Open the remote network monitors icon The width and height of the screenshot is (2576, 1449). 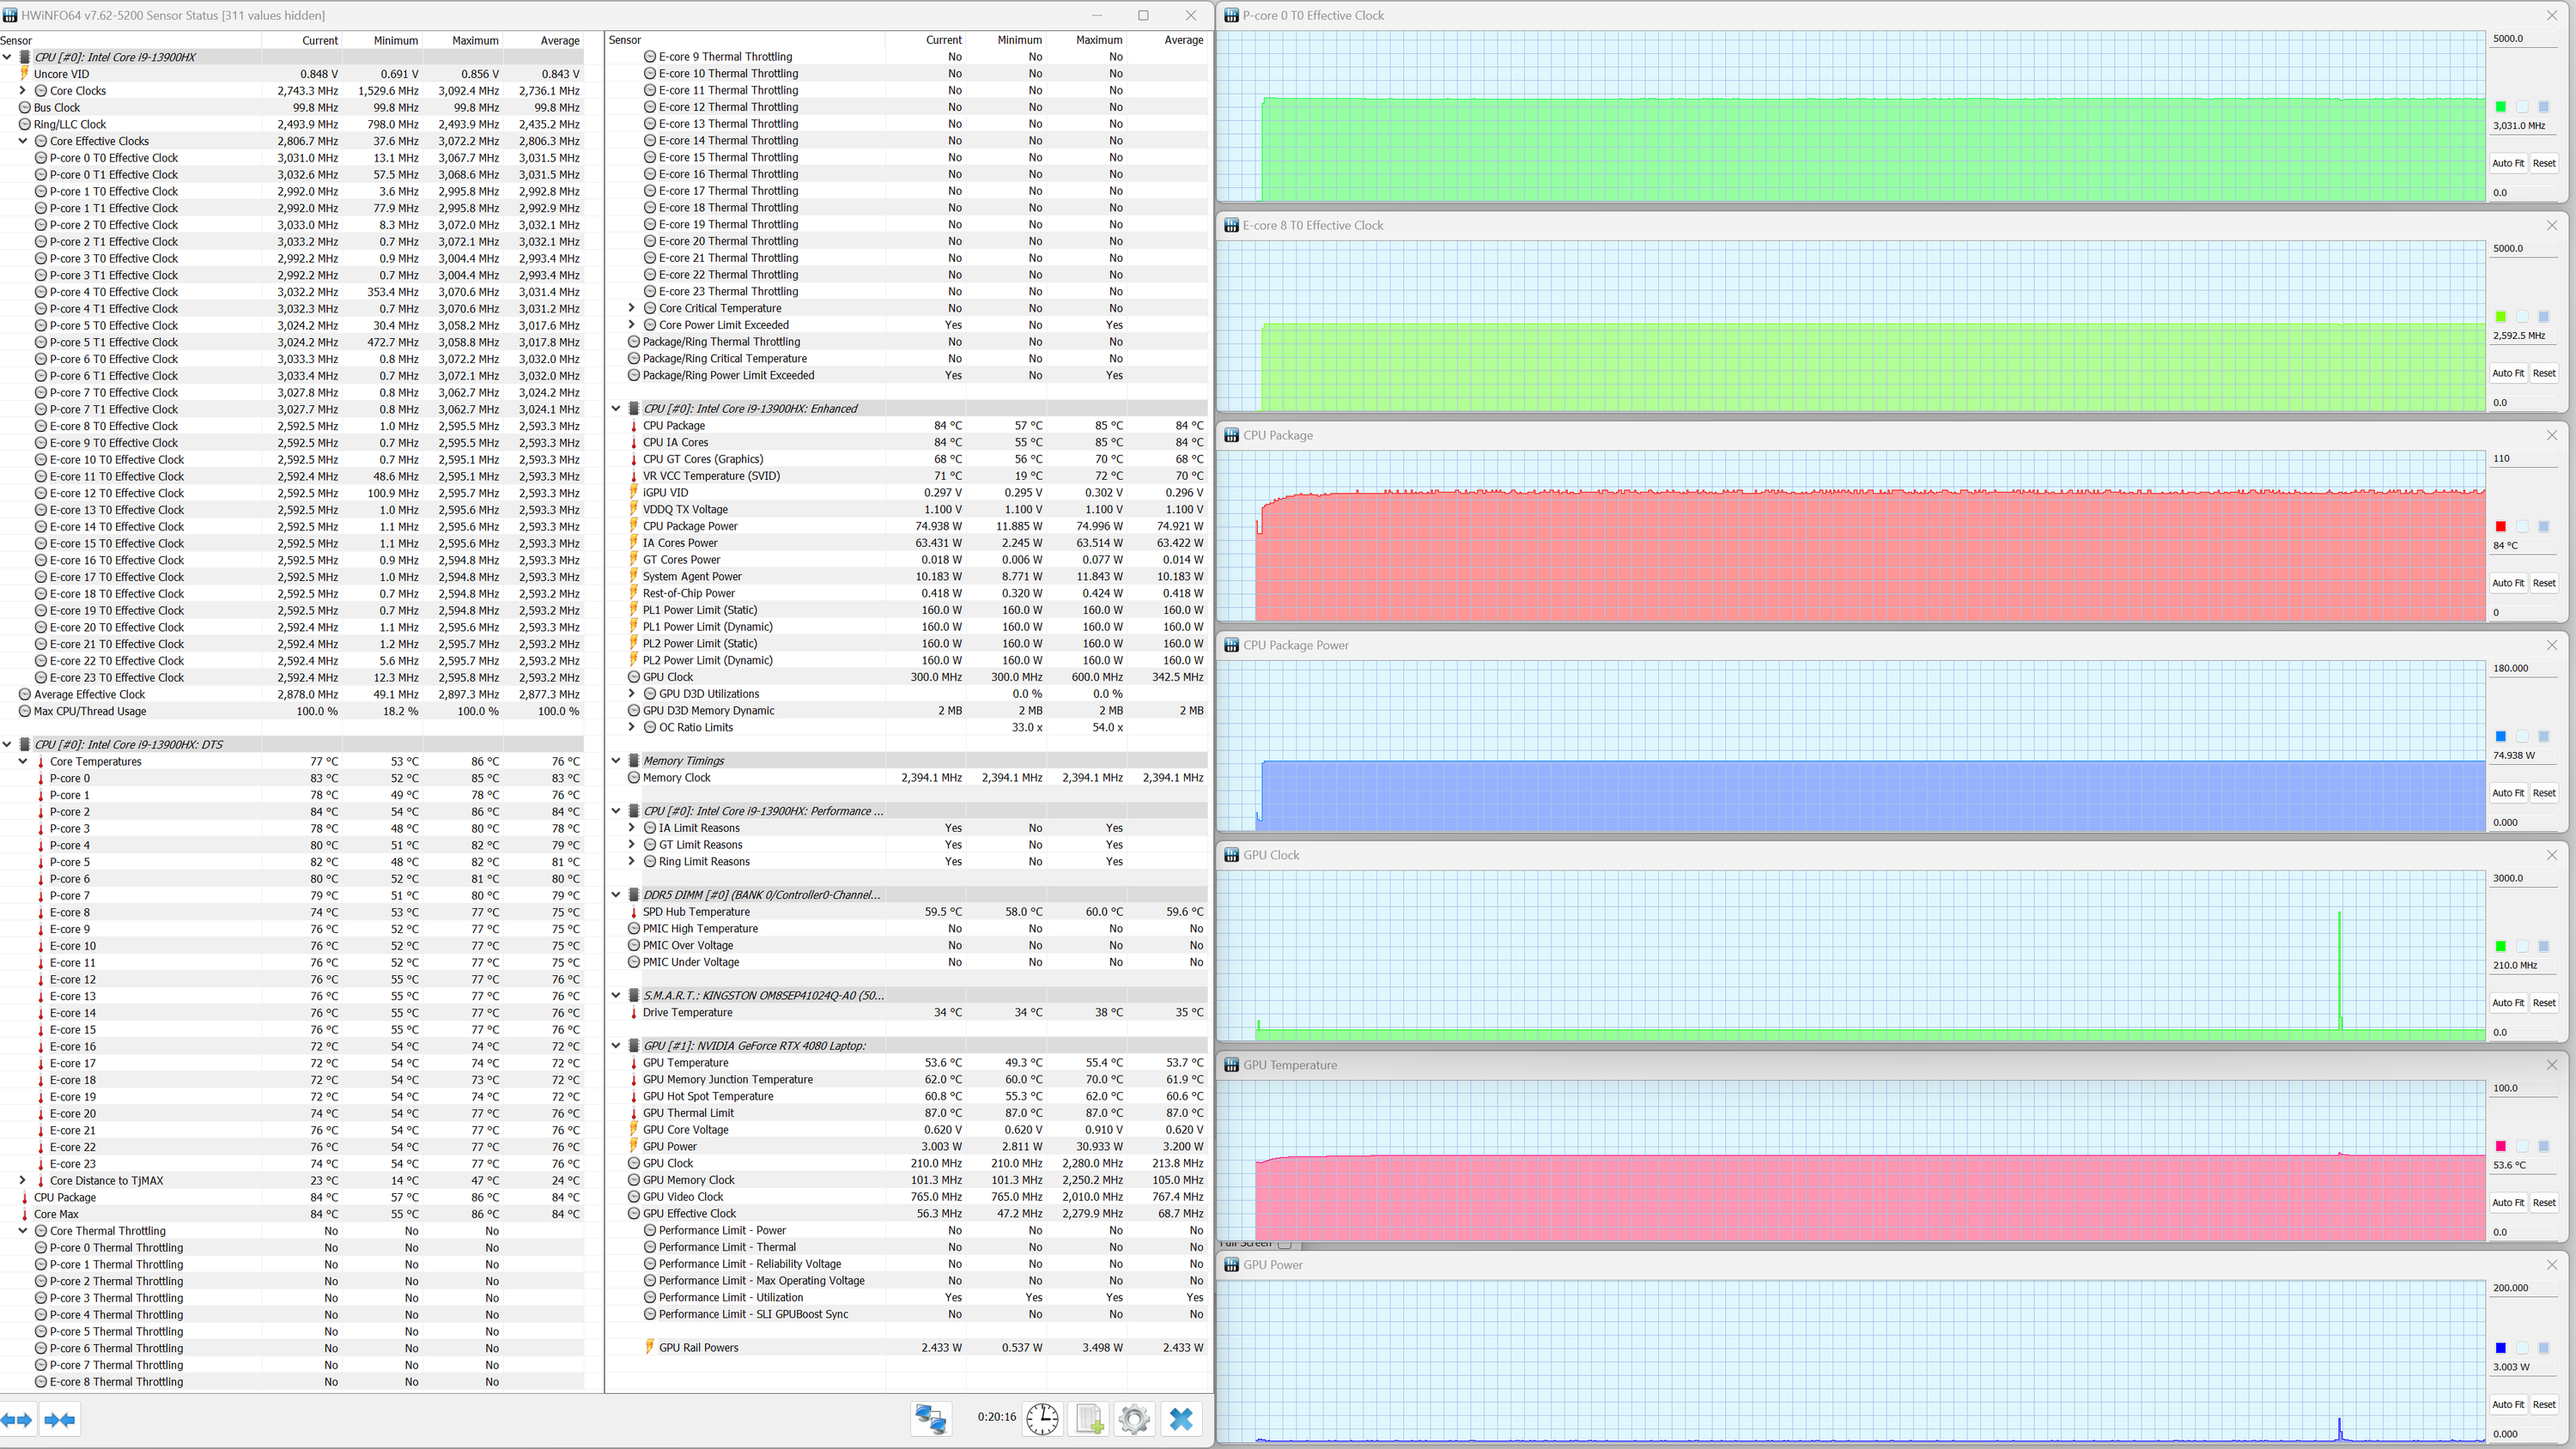pyautogui.click(x=931, y=1418)
